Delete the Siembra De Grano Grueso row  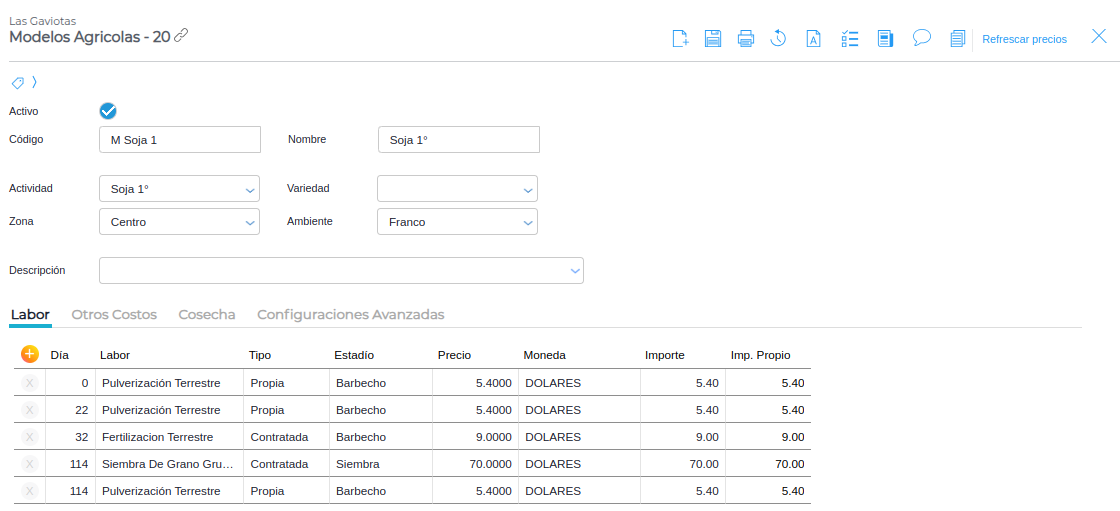coord(29,464)
